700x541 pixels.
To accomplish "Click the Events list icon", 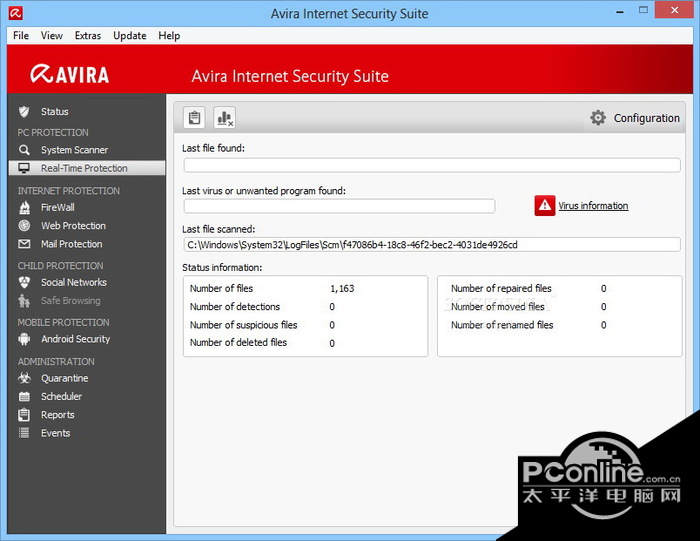I will coord(24,433).
